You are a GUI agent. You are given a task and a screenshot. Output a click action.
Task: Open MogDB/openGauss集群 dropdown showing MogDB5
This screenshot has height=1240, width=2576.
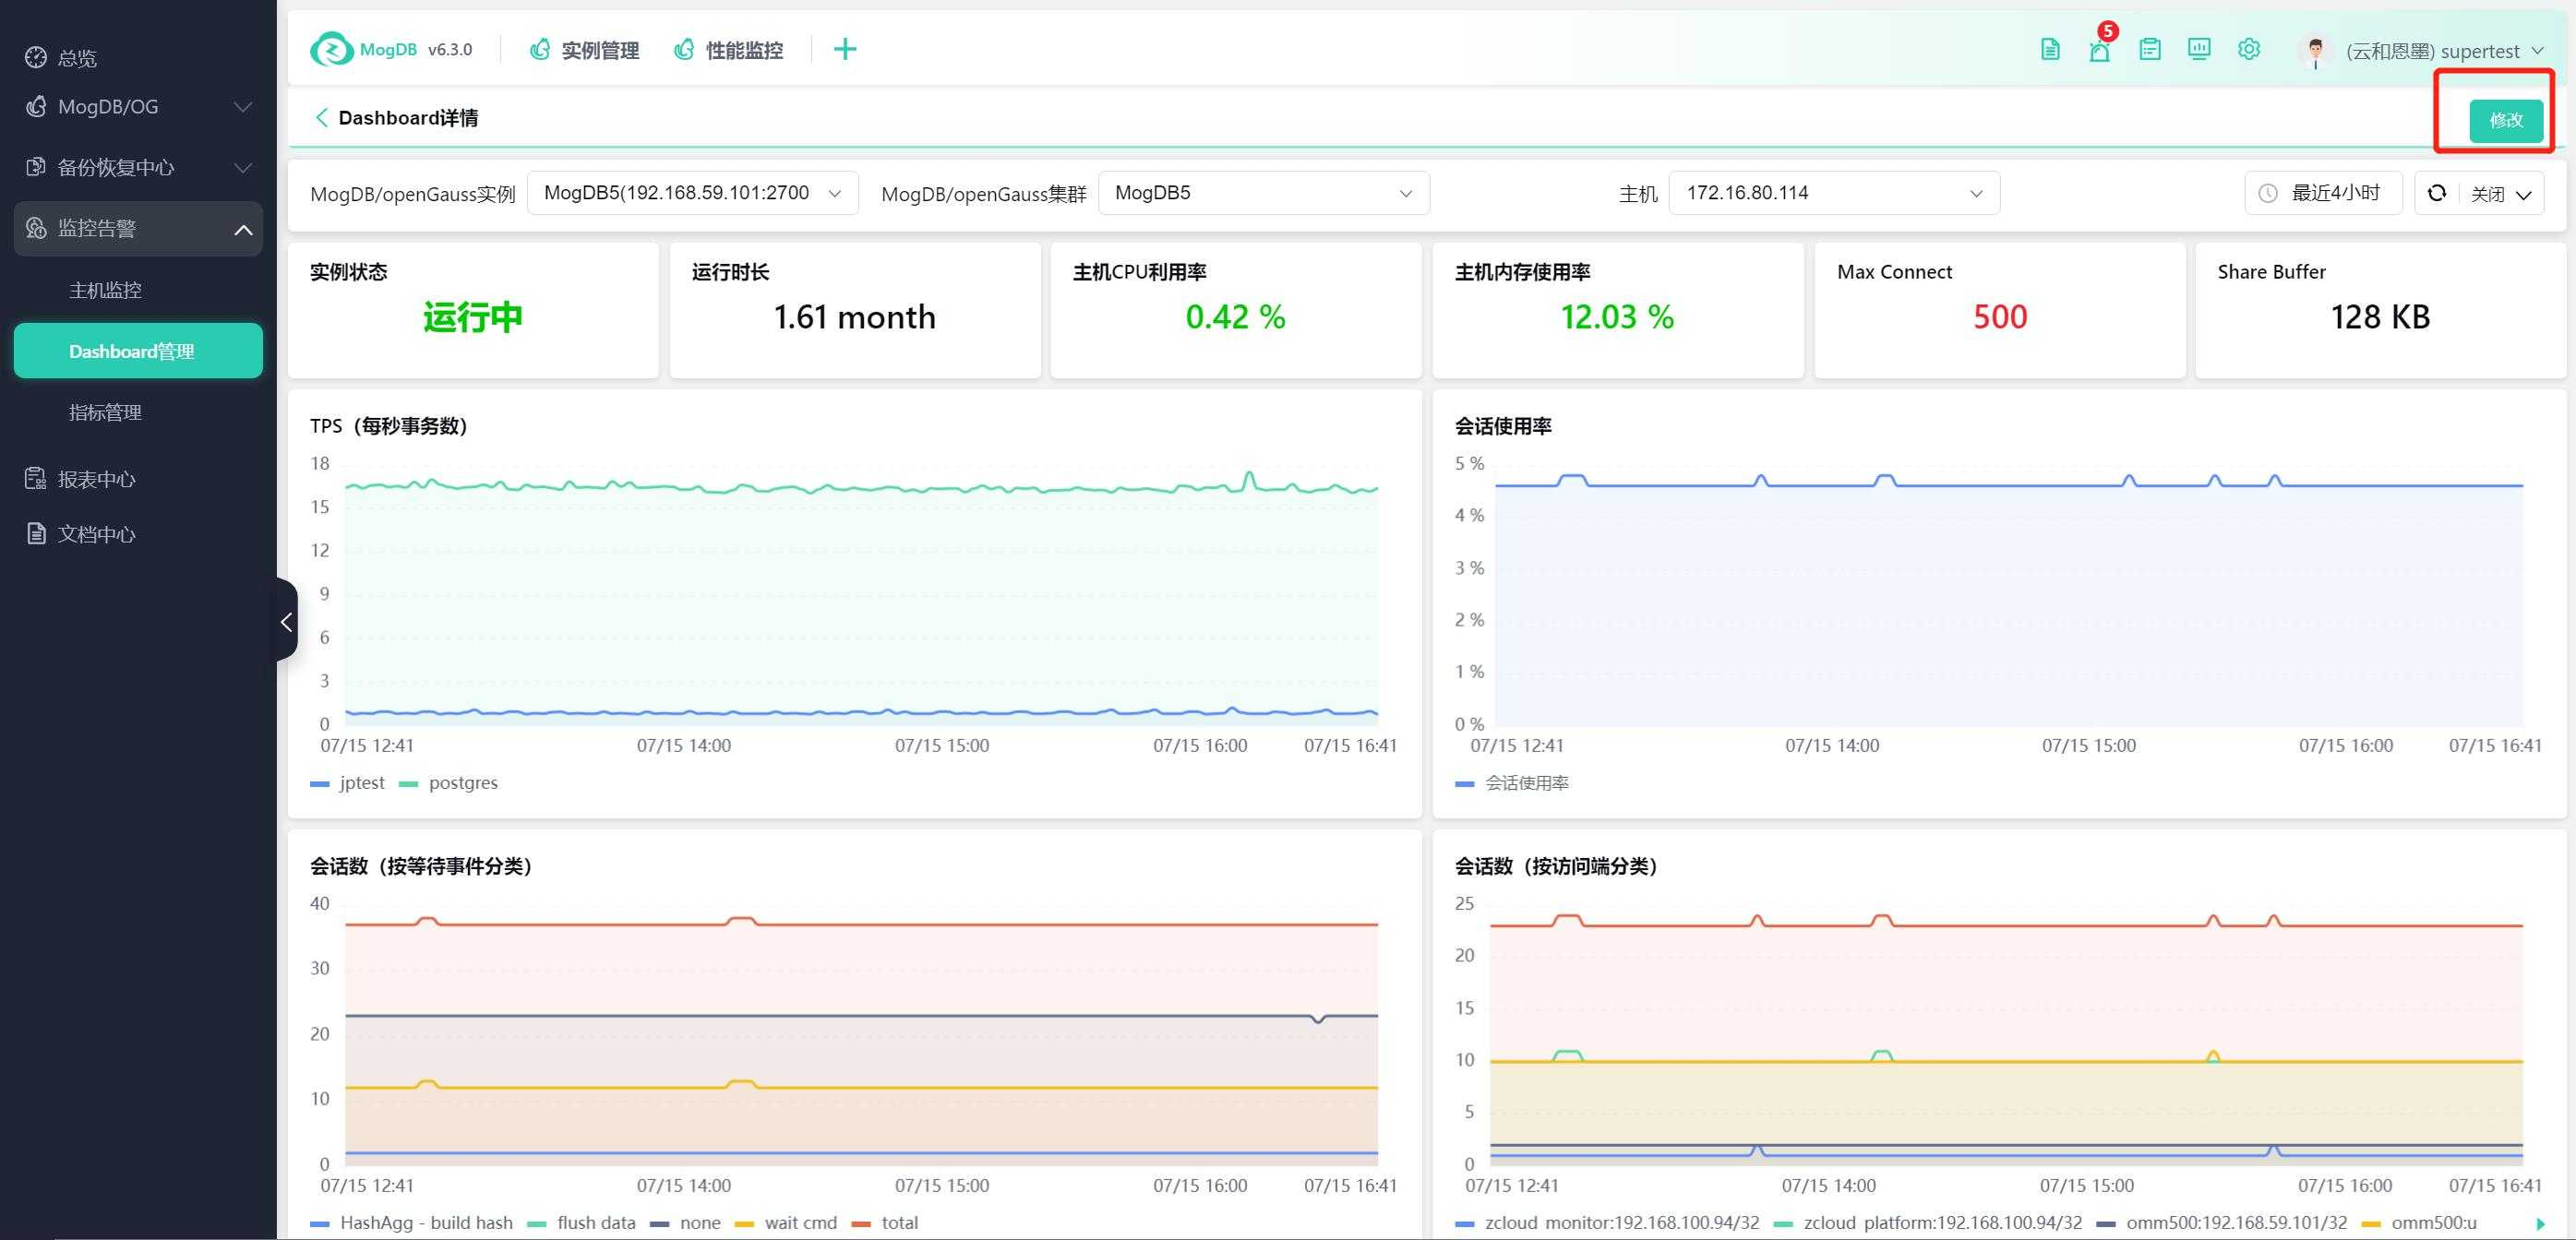pyautogui.click(x=1264, y=193)
